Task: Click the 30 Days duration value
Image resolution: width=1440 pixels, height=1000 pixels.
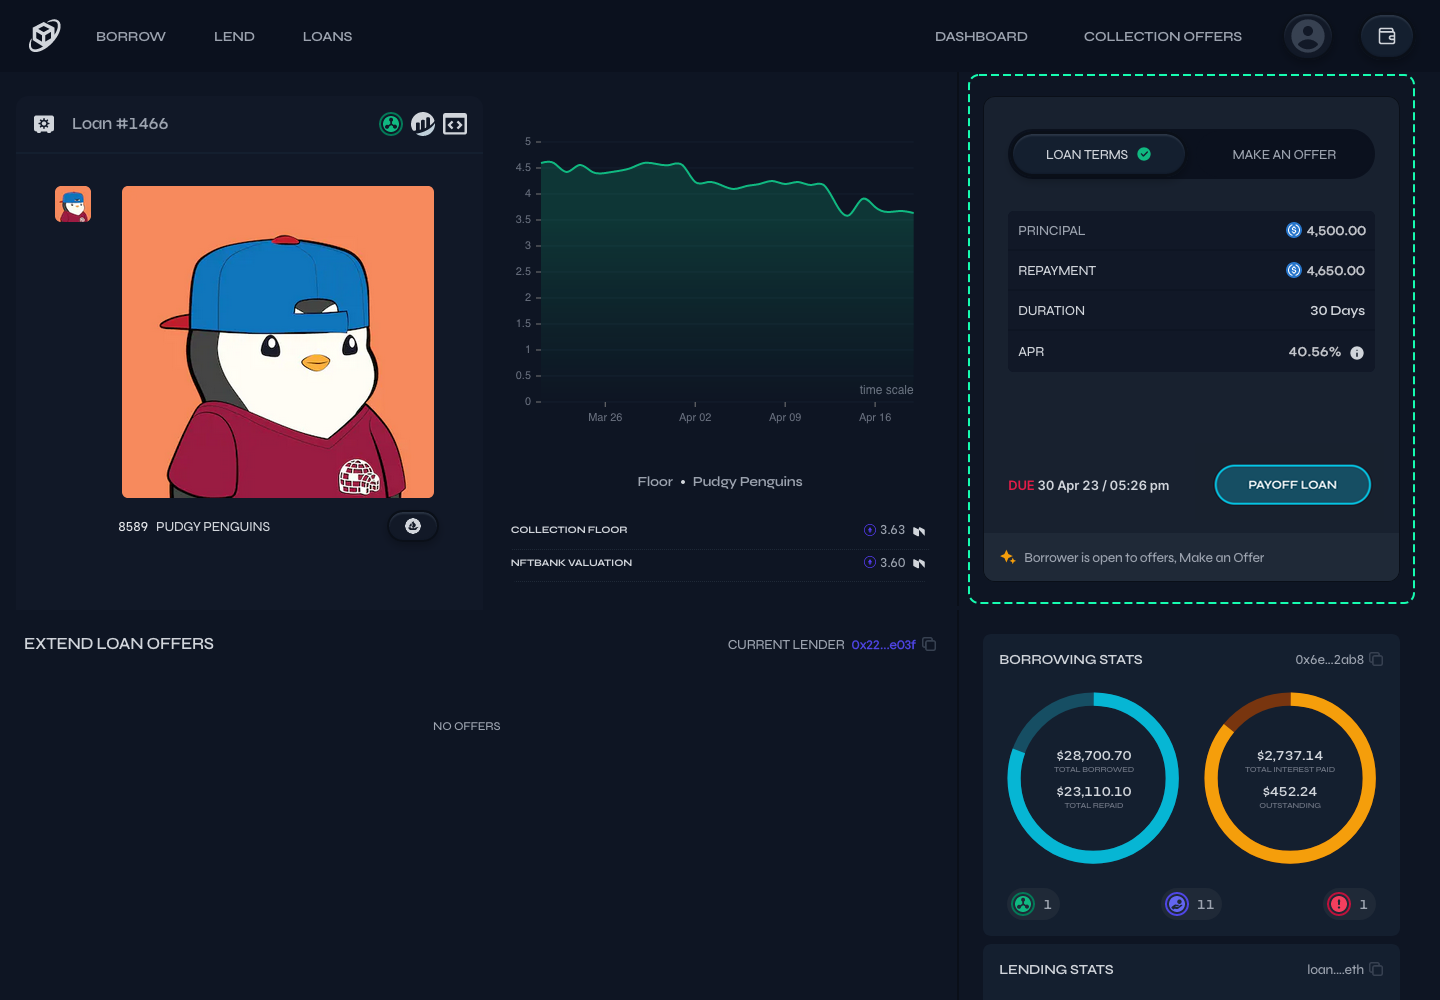Action: [x=1337, y=310]
